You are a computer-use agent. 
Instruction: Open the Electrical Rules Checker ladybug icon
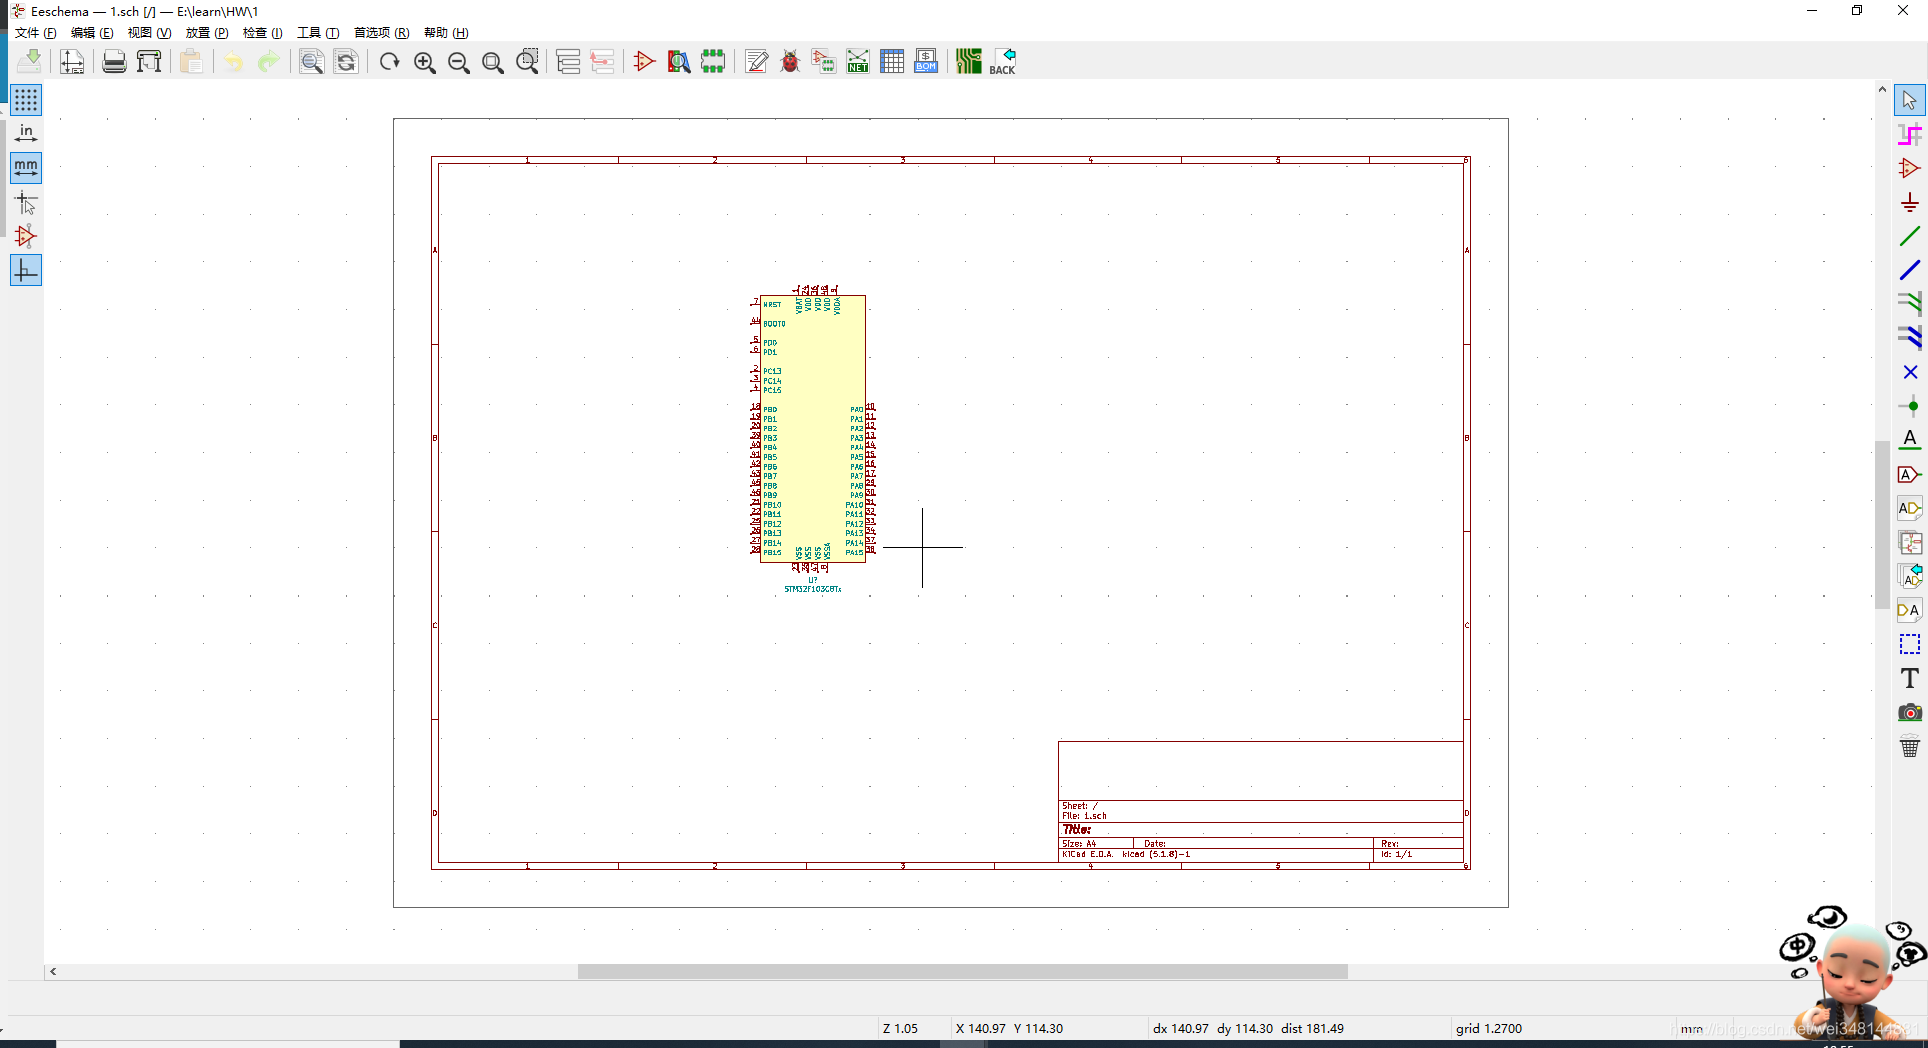[x=790, y=62]
